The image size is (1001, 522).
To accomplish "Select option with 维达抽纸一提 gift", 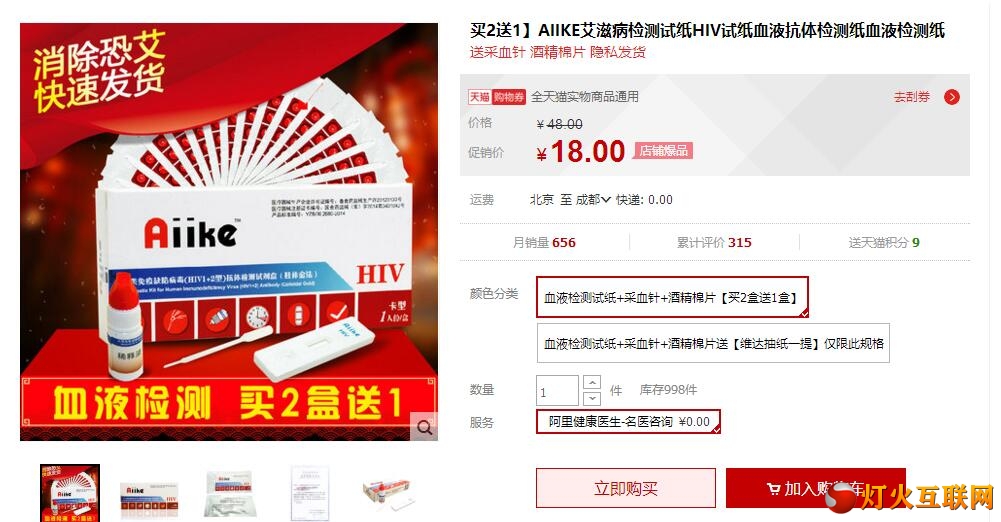I will pos(713,343).
